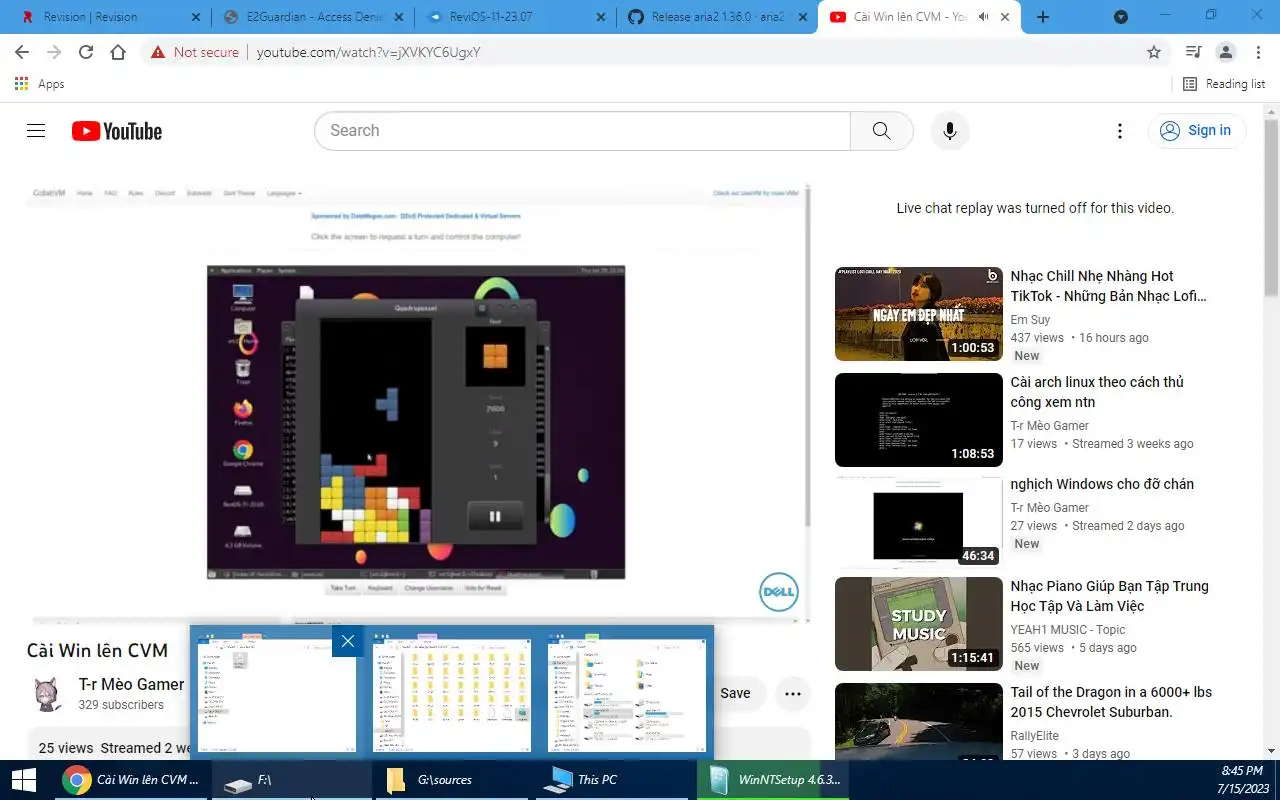
Task: Open the browser home page
Action: point(118,52)
